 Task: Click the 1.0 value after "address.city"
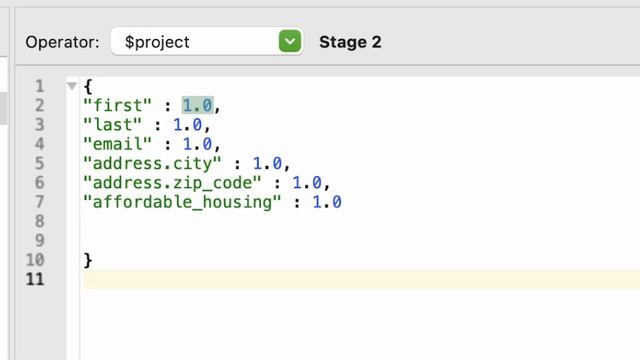pyautogui.click(x=267, y=163)
